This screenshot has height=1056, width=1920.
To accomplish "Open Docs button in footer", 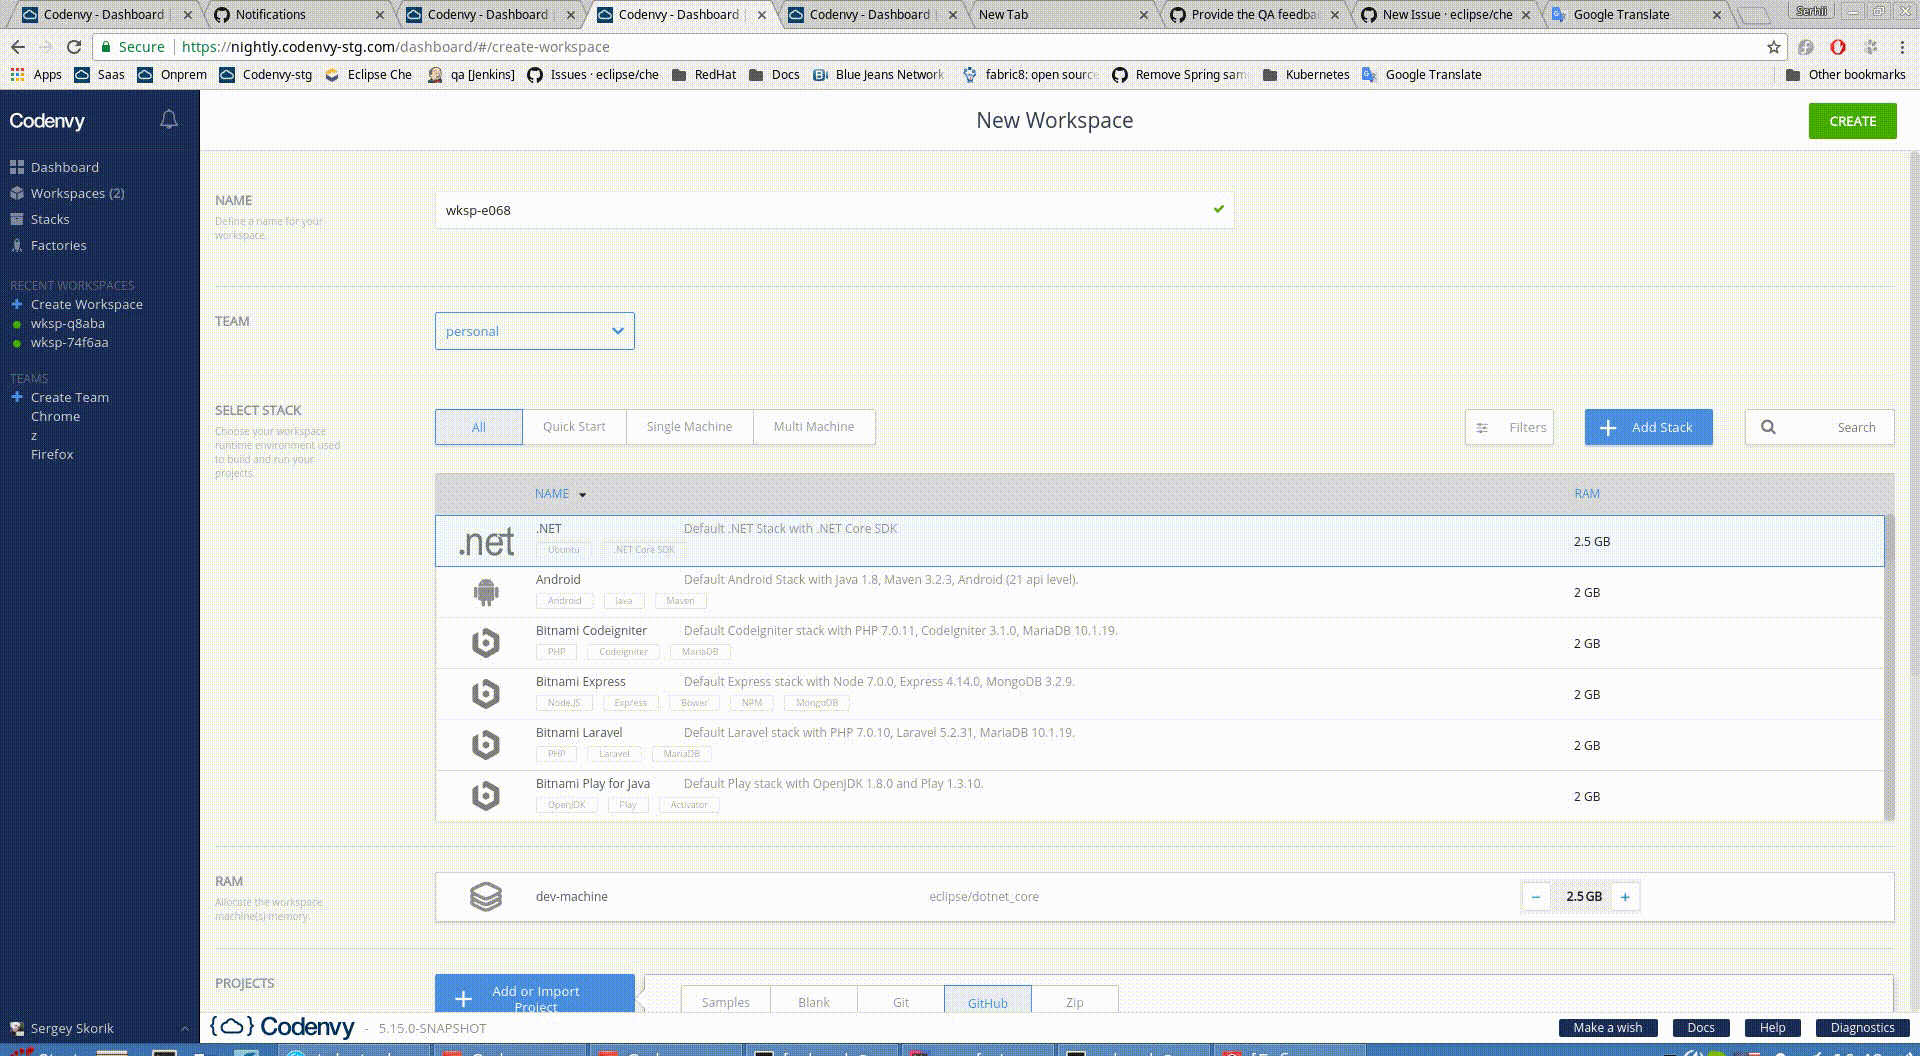I will [x=1701, y=1028].
